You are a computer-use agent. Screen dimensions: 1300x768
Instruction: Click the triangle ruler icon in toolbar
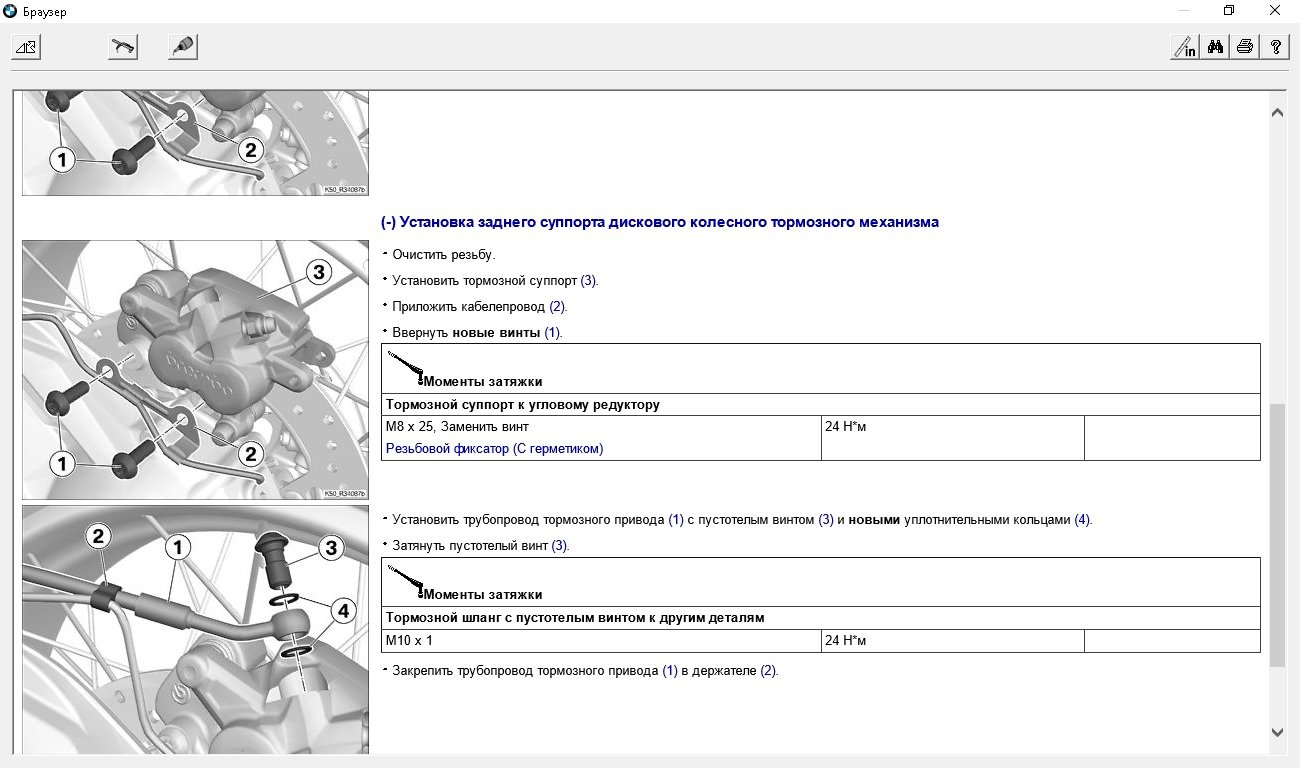(x=26, y=47)
